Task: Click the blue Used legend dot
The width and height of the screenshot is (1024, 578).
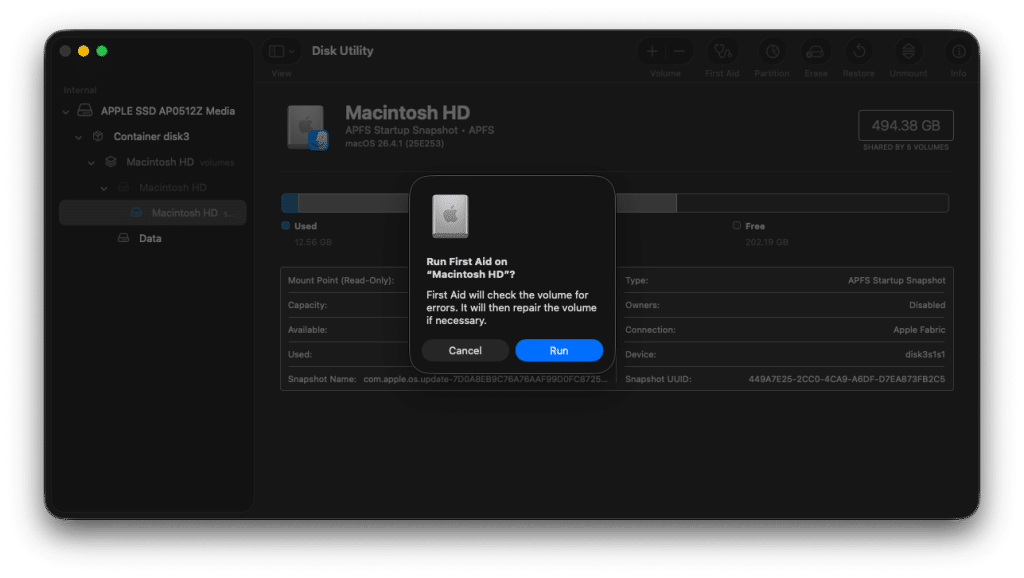Action: click(x=285, y=225)
